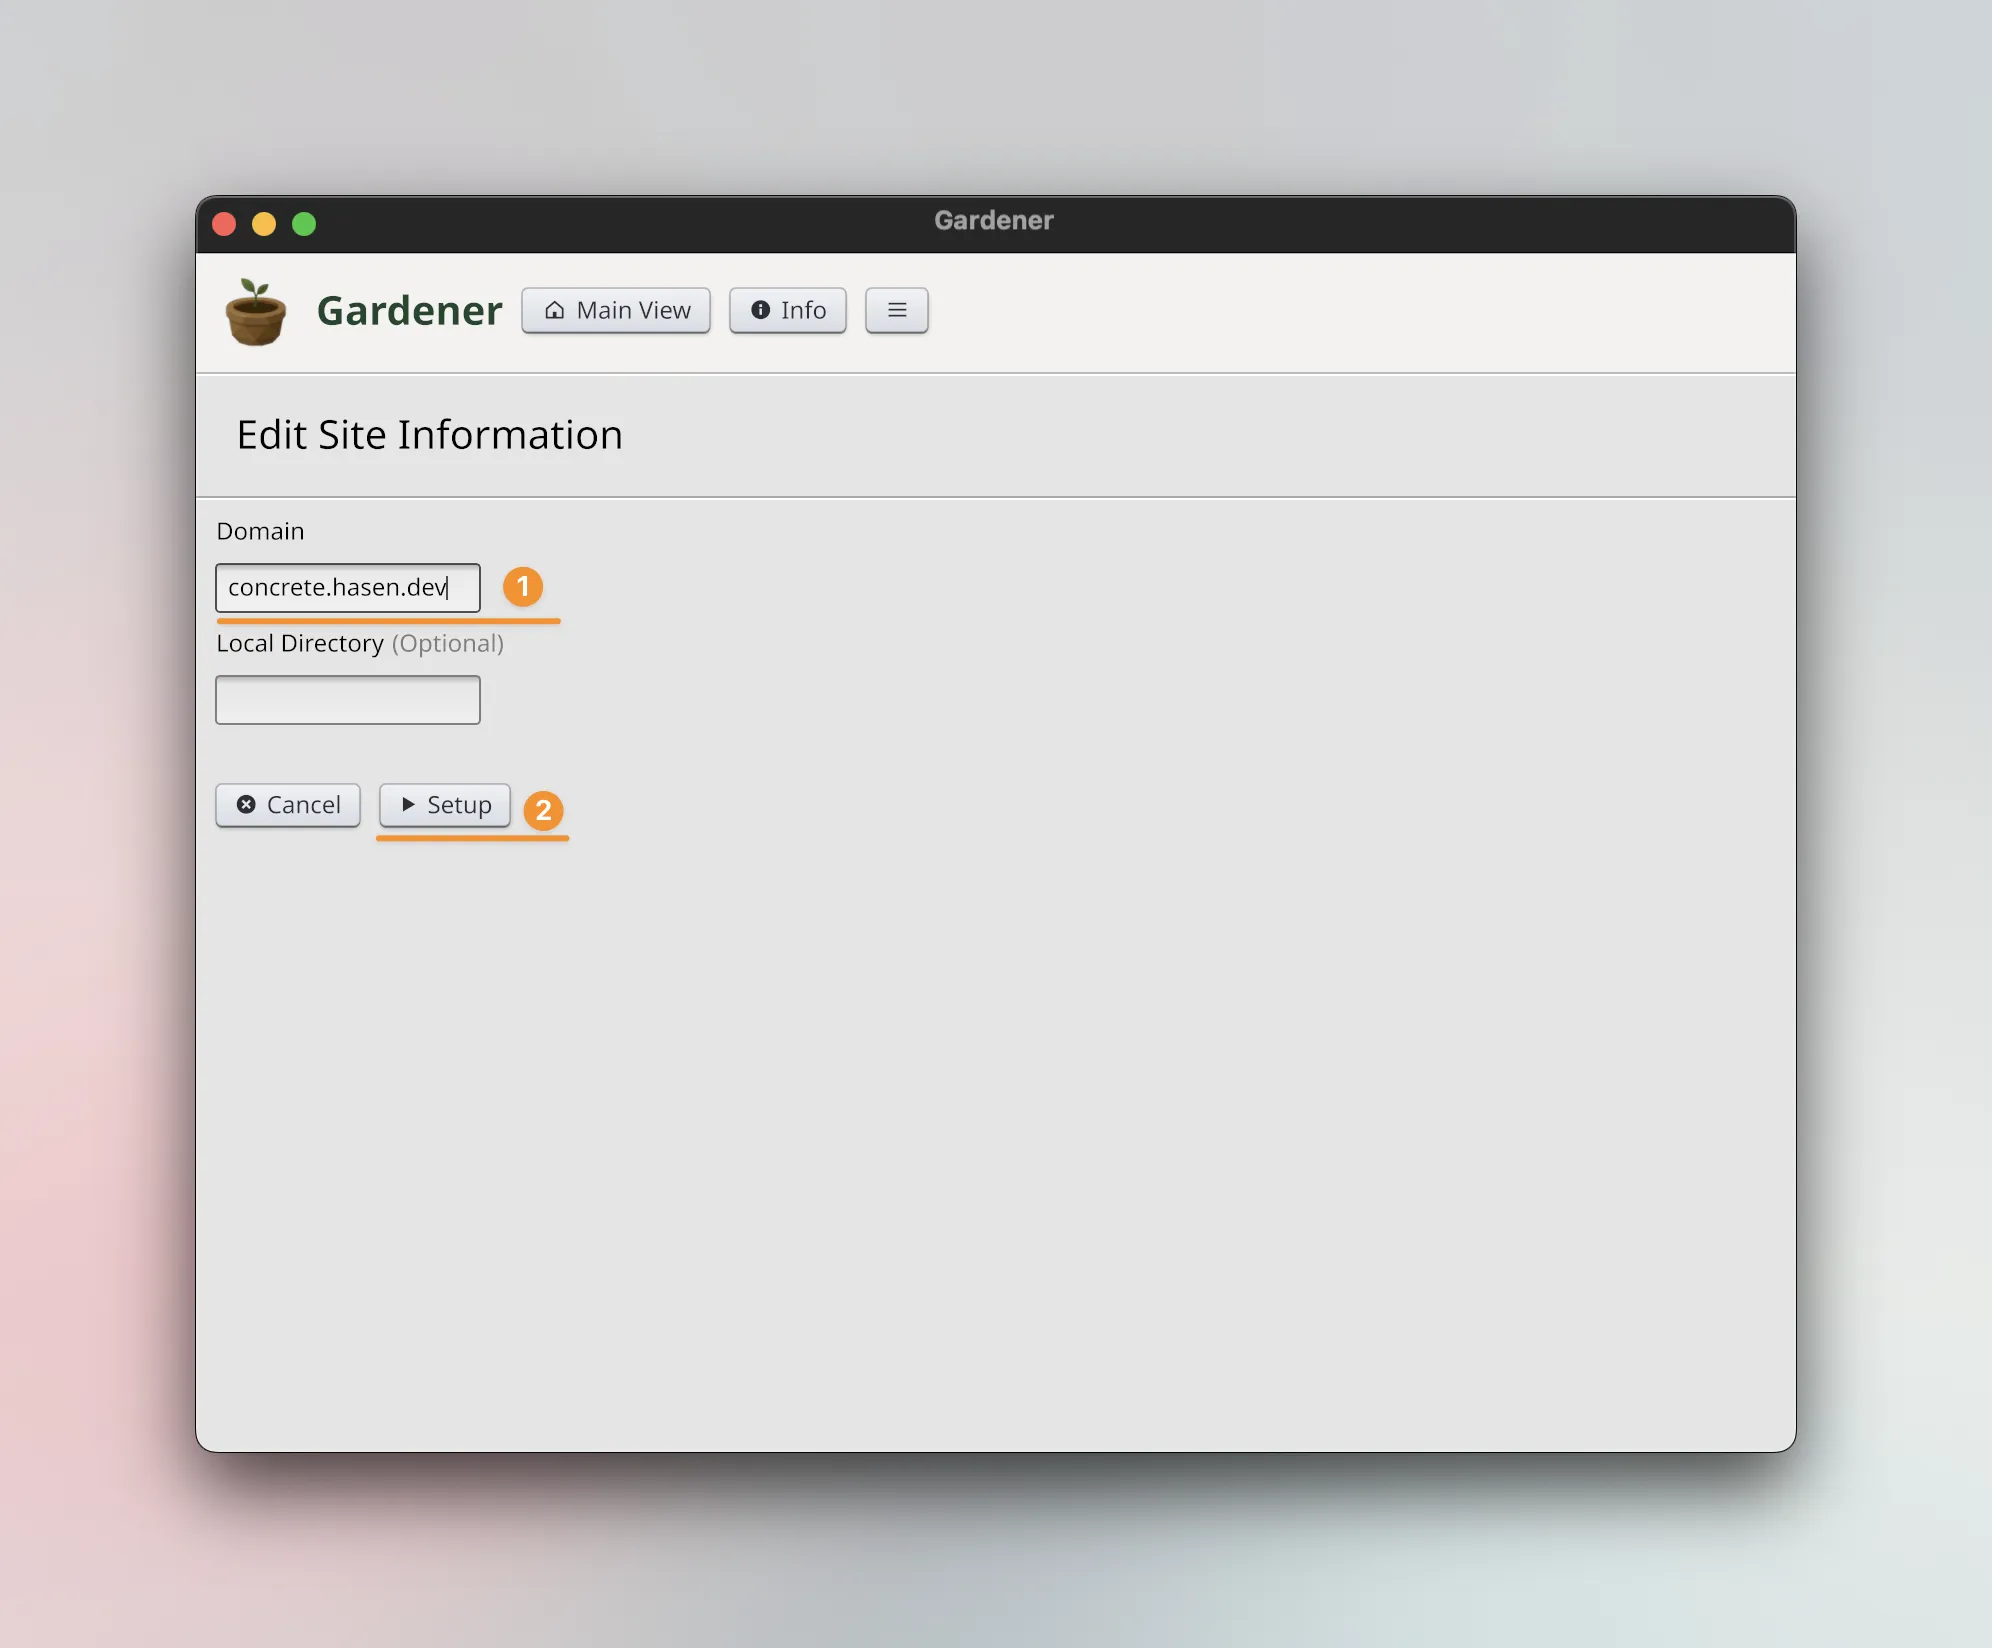
Task: Close the Gardener window with red button
Action: [x=224, y=224]
